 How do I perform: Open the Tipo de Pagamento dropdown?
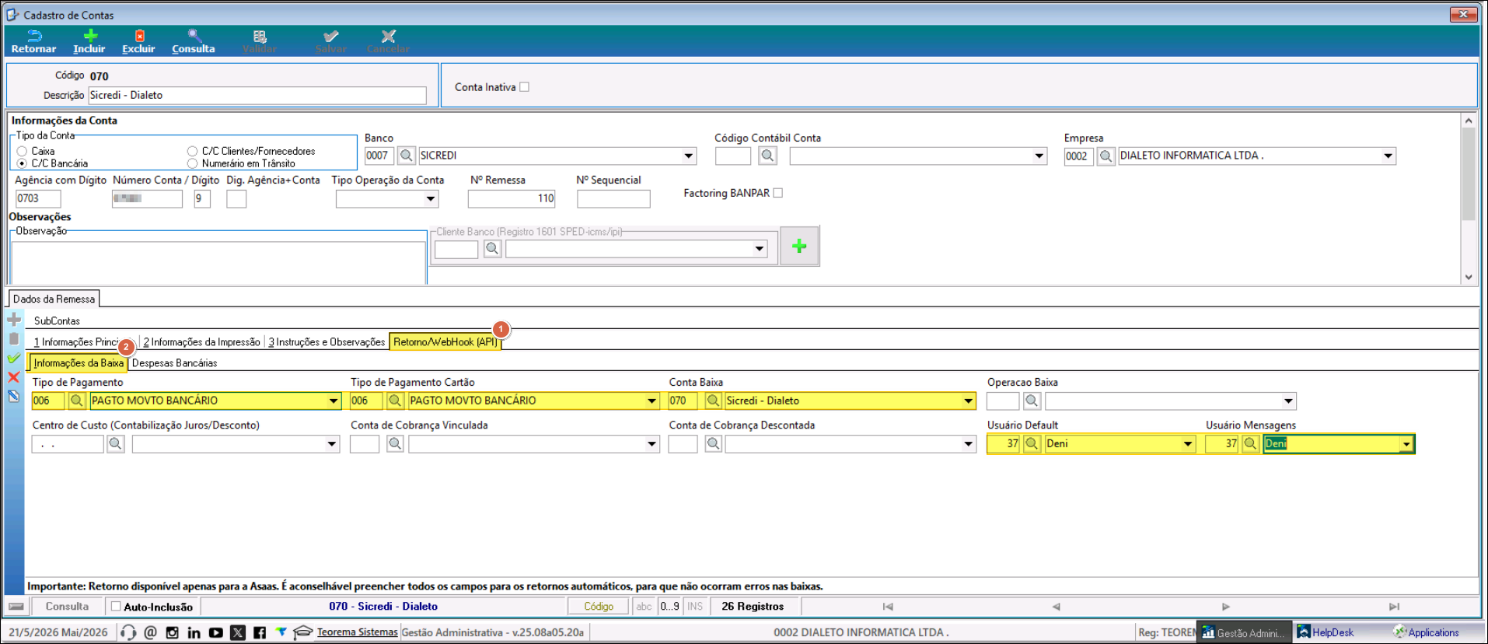(332, 401)
